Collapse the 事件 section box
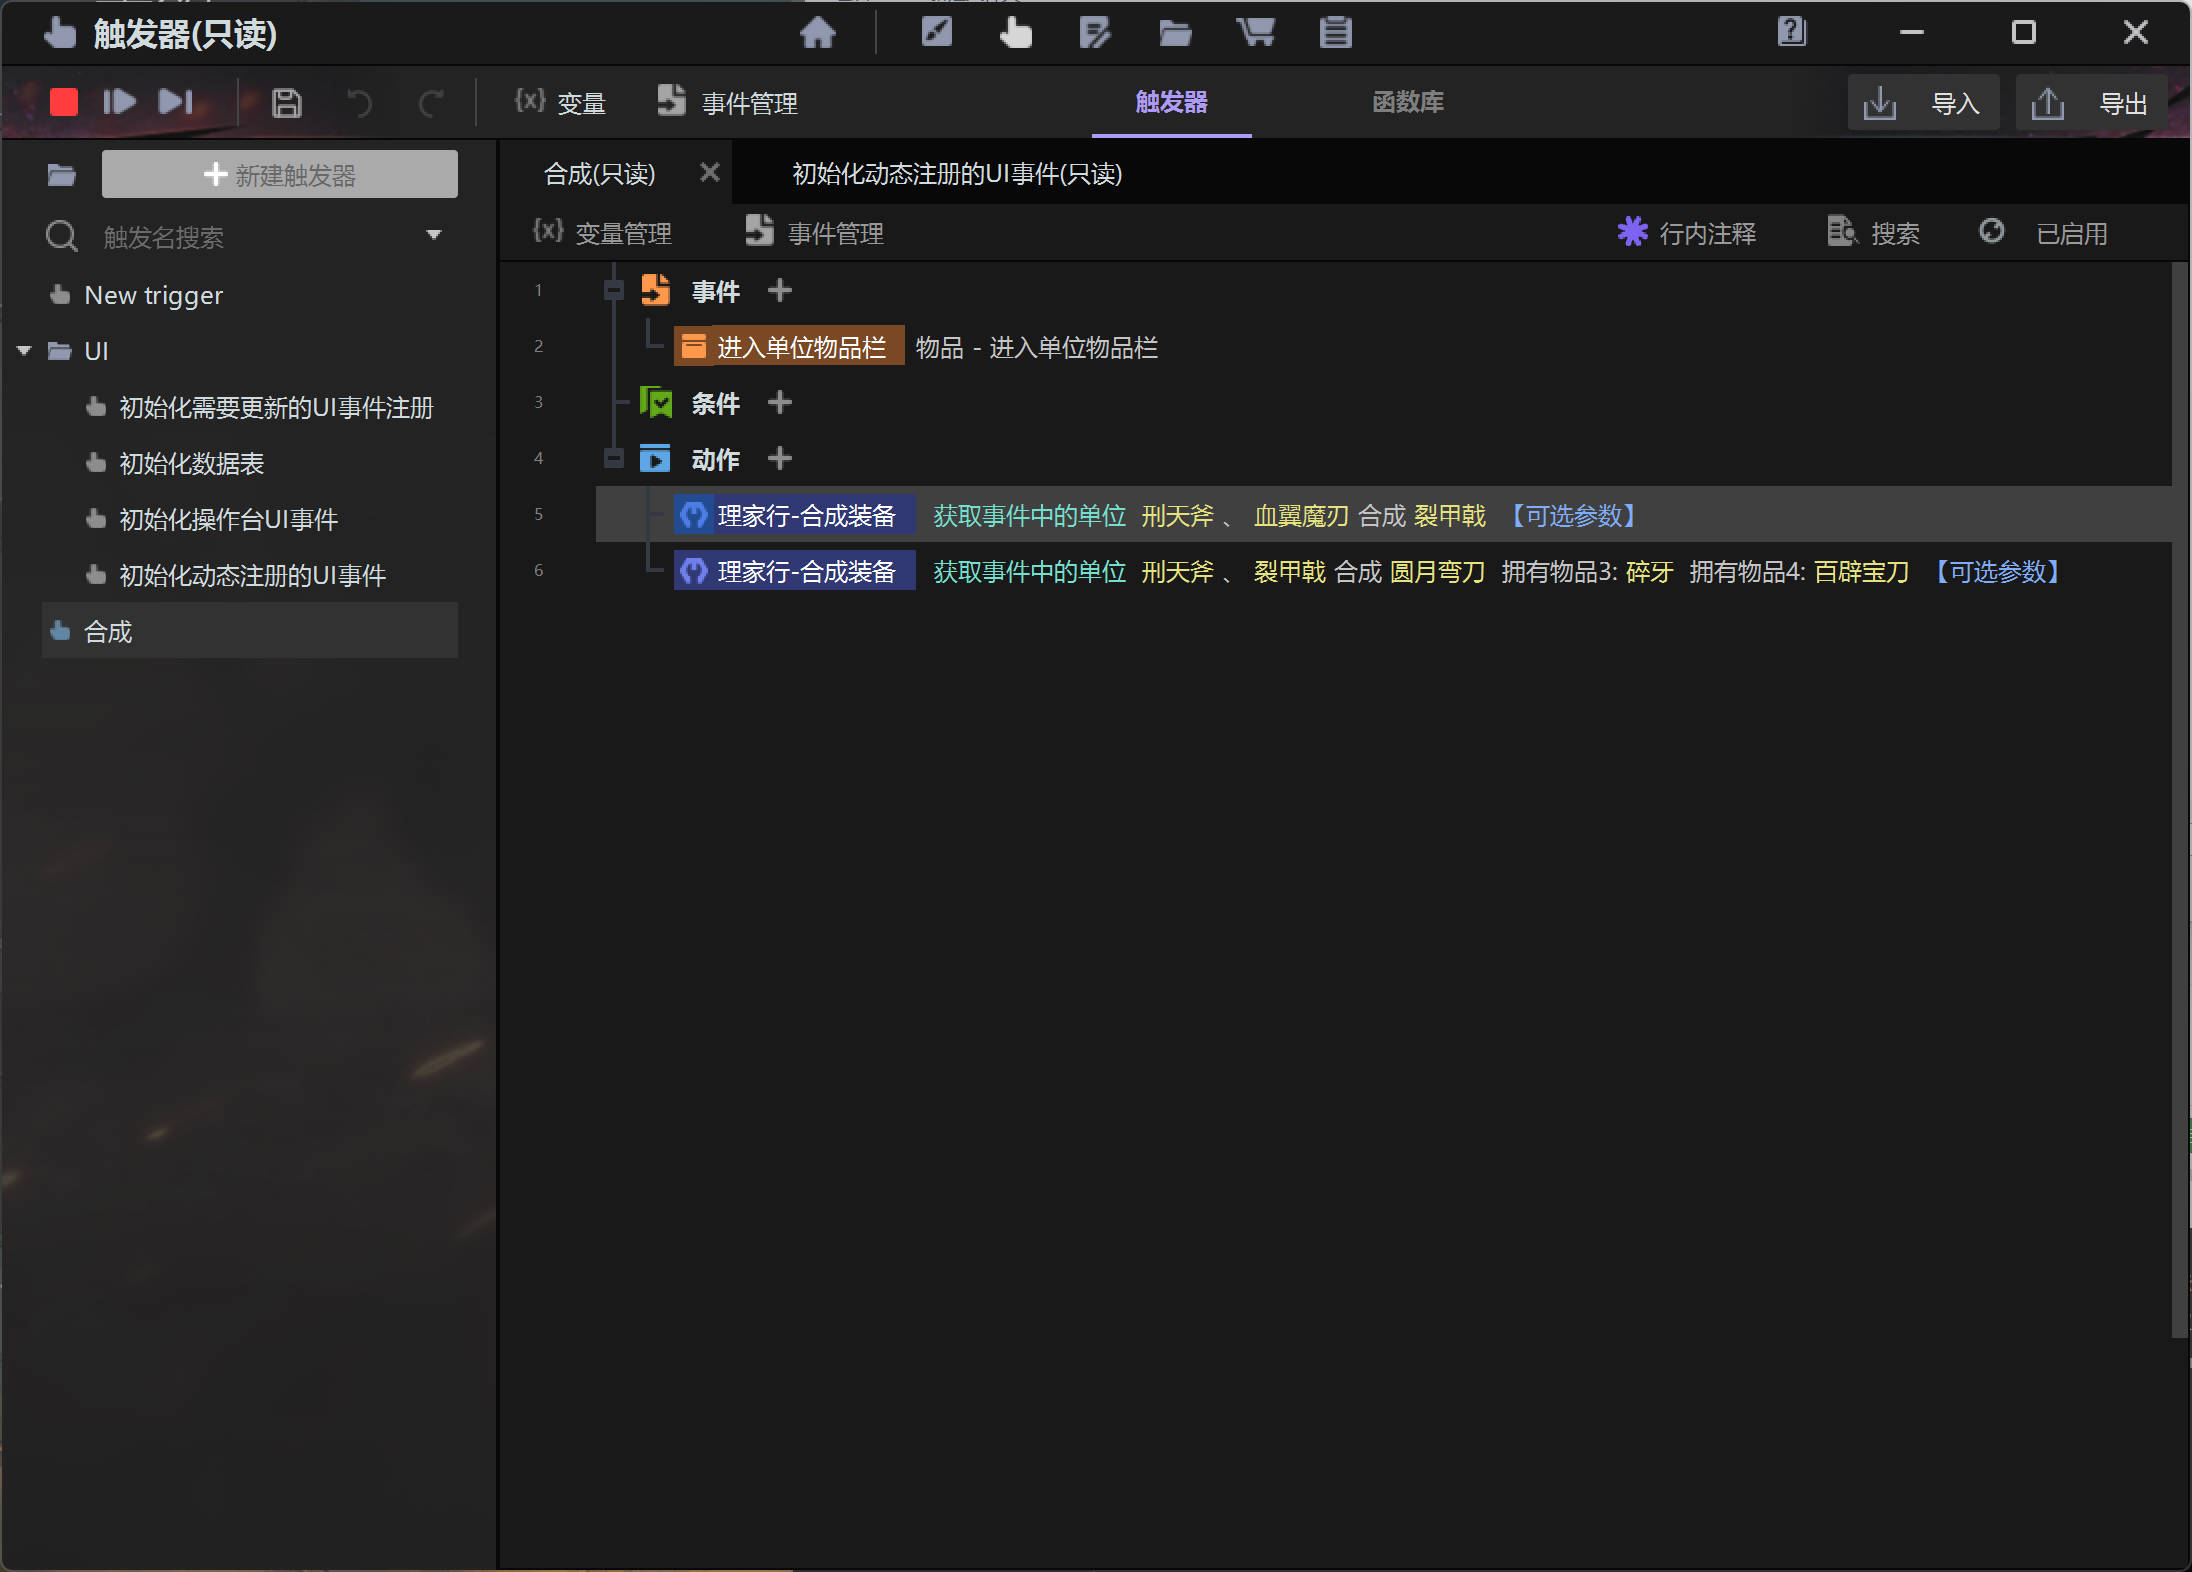2192x1572 pixels. [614, 291]
